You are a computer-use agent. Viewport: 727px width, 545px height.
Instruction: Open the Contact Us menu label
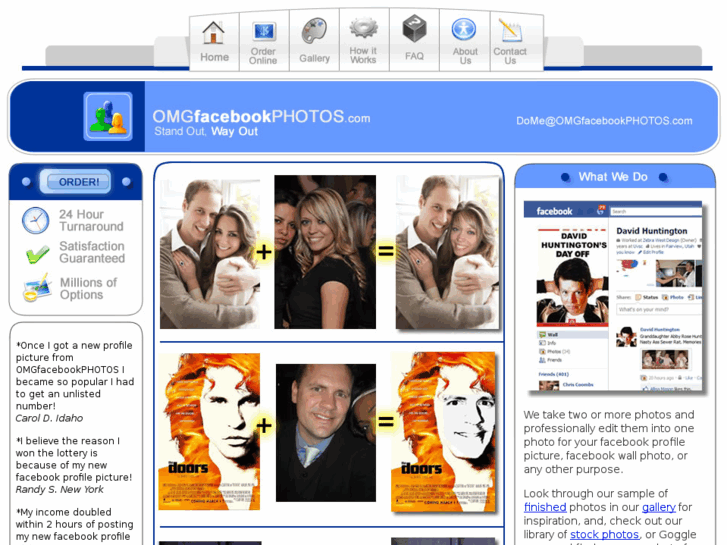[510, 56]
